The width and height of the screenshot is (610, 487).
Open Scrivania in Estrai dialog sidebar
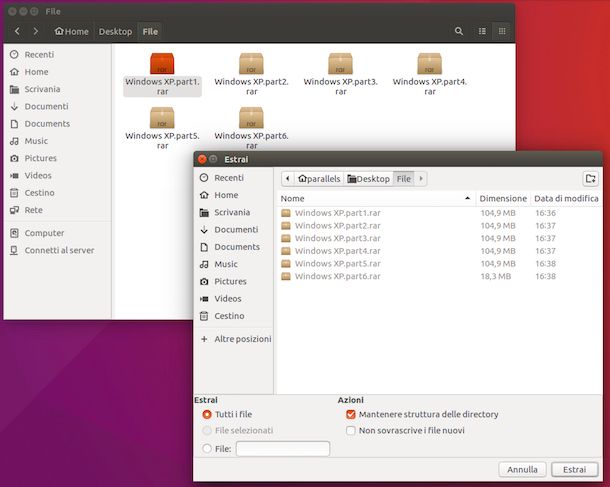(x=233, y=212)
